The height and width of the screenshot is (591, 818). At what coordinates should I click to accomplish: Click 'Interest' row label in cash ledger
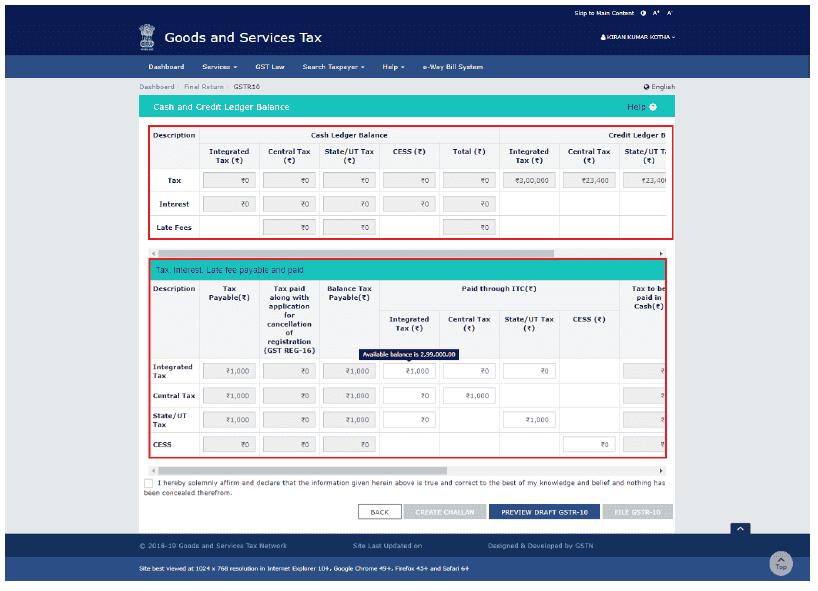point(174,204)
